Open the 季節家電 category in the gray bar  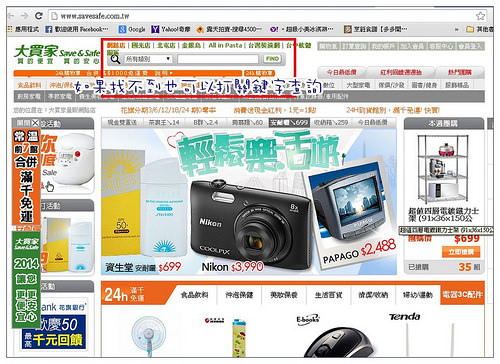[x=60, y=96]
